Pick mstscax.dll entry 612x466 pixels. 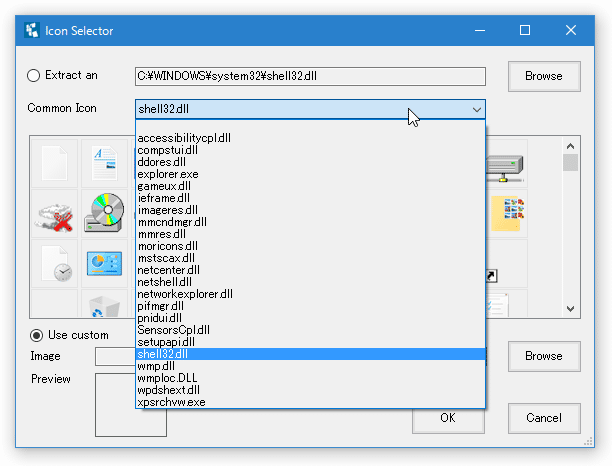pyautogui.click(x=310, y=258)
